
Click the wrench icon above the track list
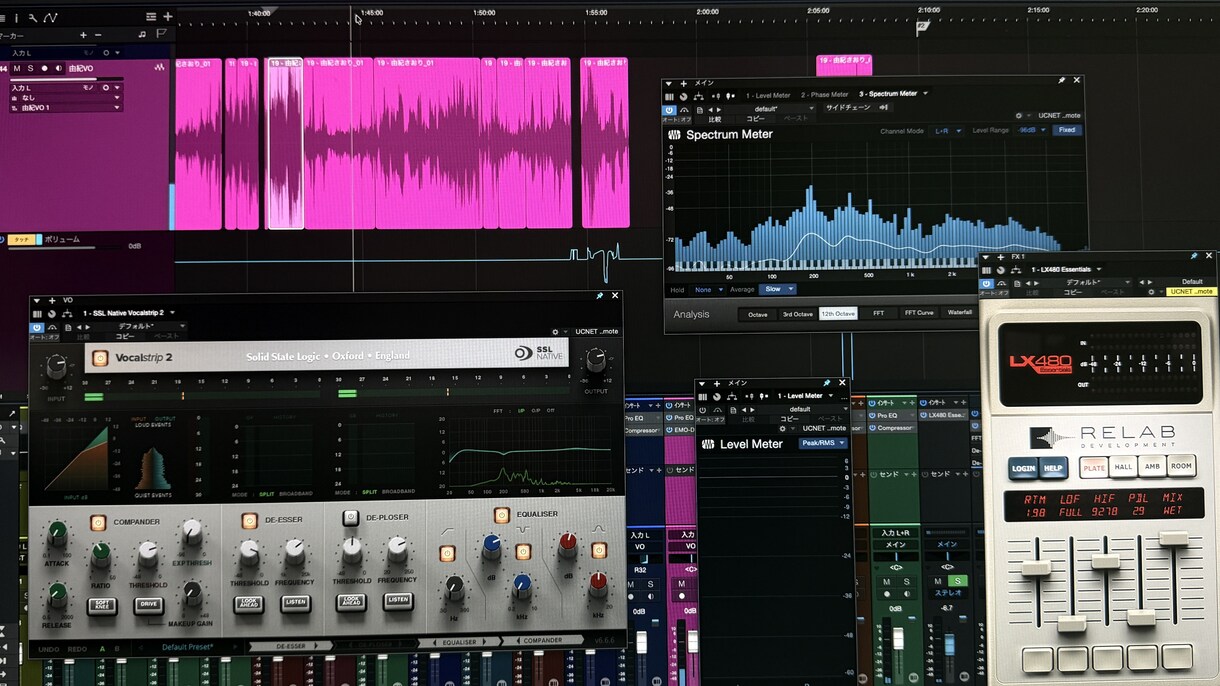pyautogui.click(x=33, y=17)
